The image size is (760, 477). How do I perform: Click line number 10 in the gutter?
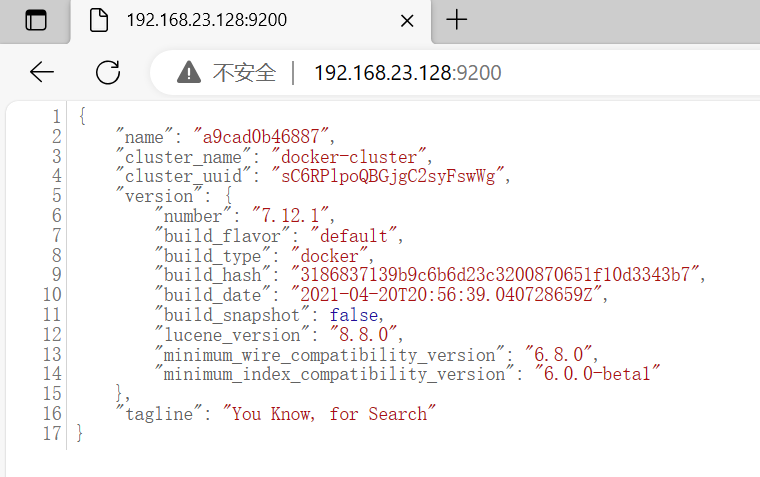tap(52, 295)
